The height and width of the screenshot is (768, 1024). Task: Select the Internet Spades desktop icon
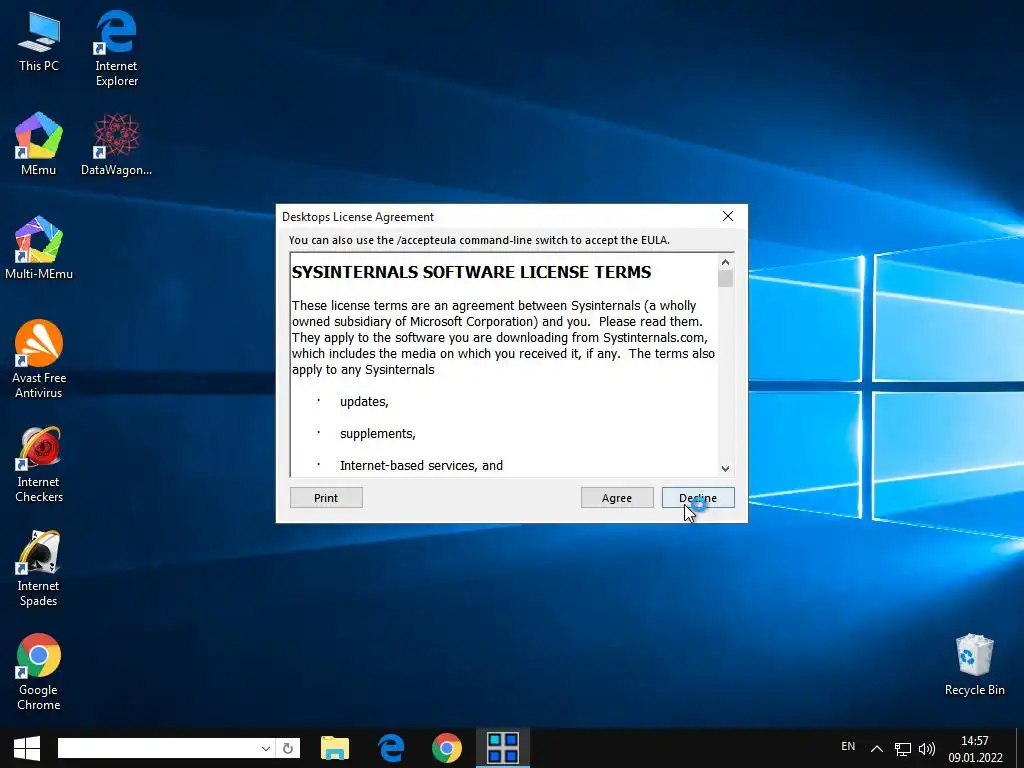tap(39, 568)
